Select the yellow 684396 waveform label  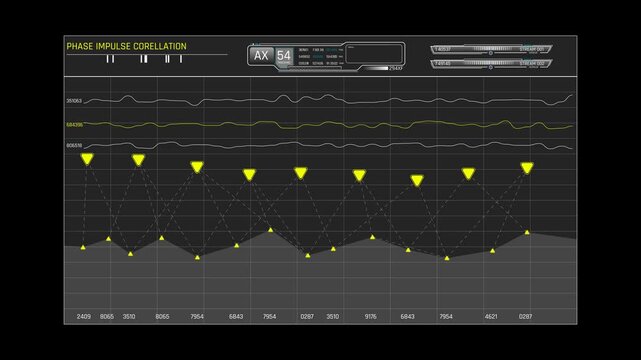tap(74, 125)
